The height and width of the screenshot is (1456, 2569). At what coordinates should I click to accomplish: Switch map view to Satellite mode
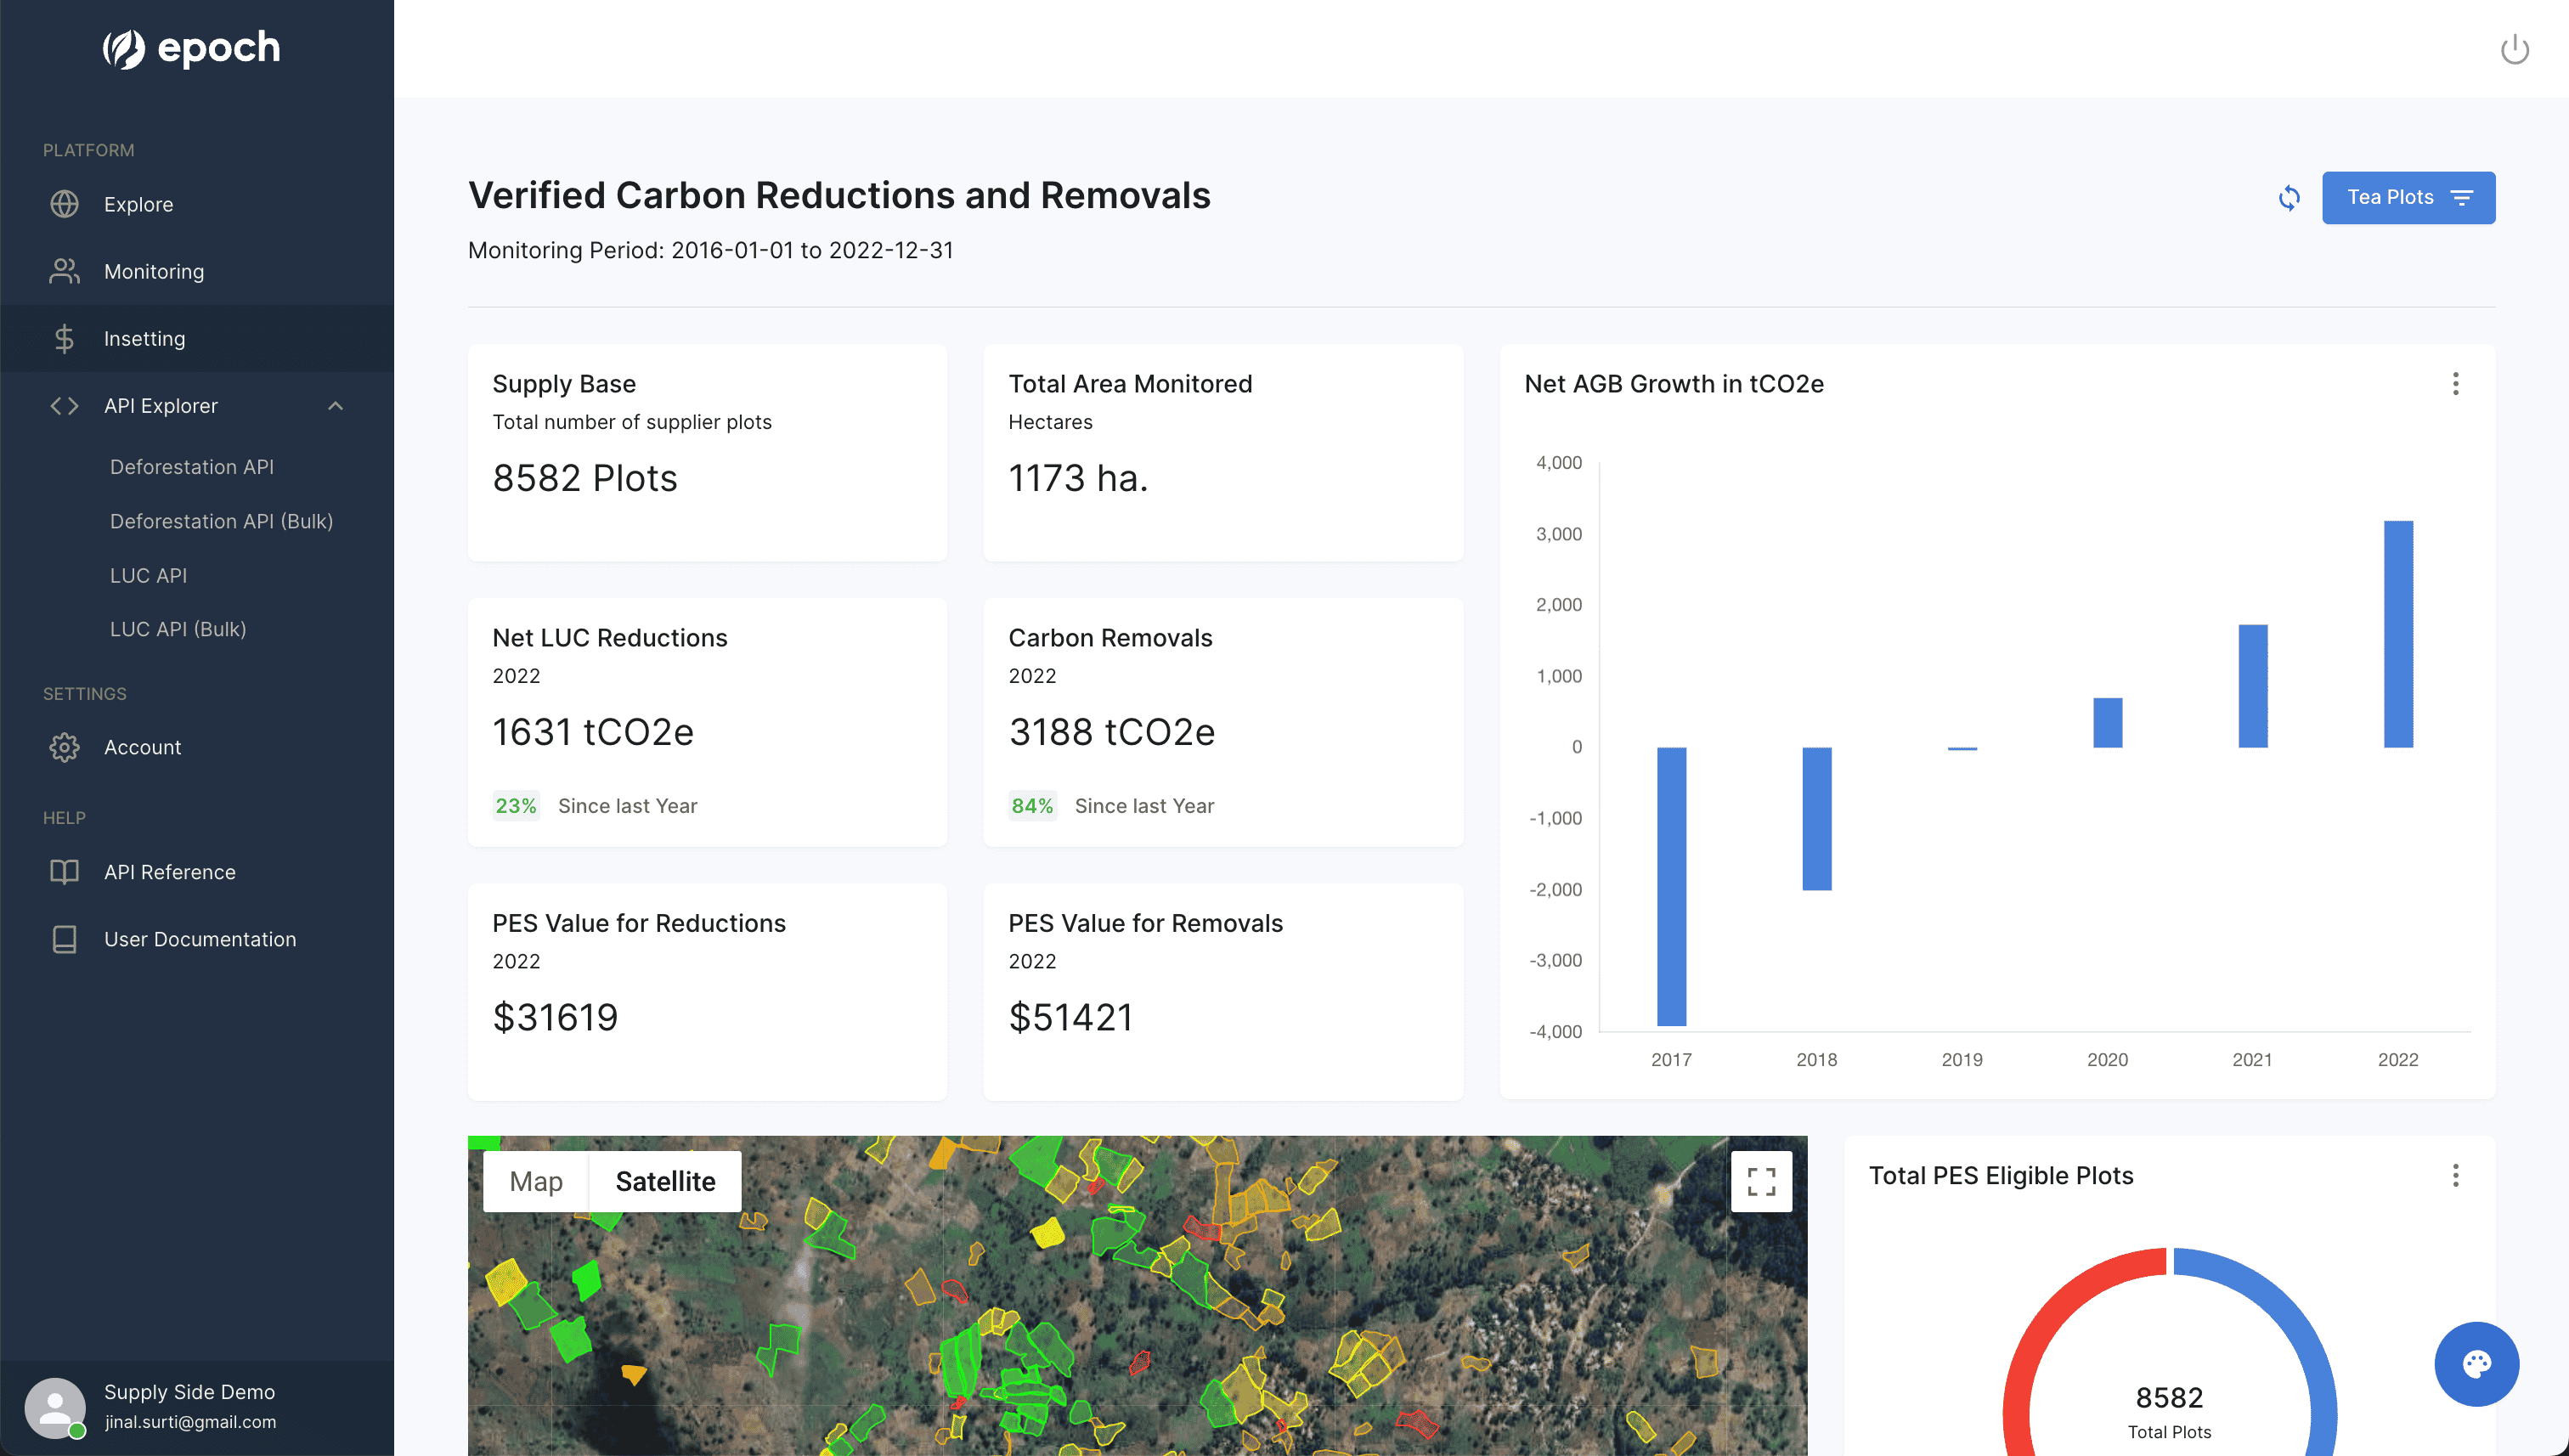665,1182
